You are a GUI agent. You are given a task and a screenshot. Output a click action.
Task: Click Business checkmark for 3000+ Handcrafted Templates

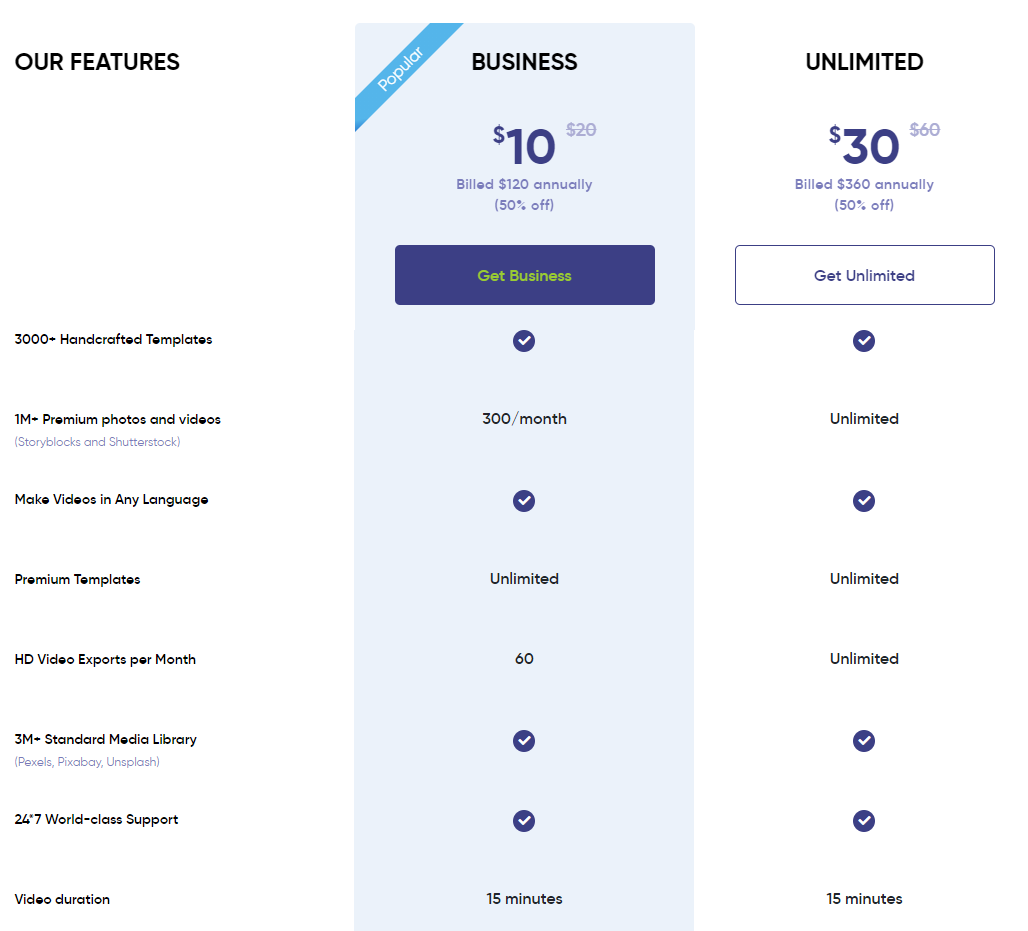pyautogui.click(x=524, y=341)
